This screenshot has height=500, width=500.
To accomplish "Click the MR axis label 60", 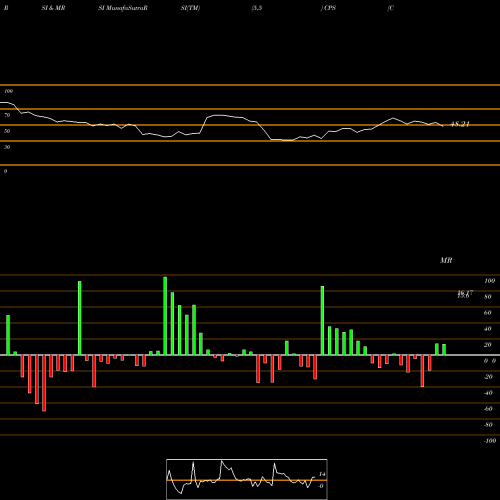I will coord(488,313).
